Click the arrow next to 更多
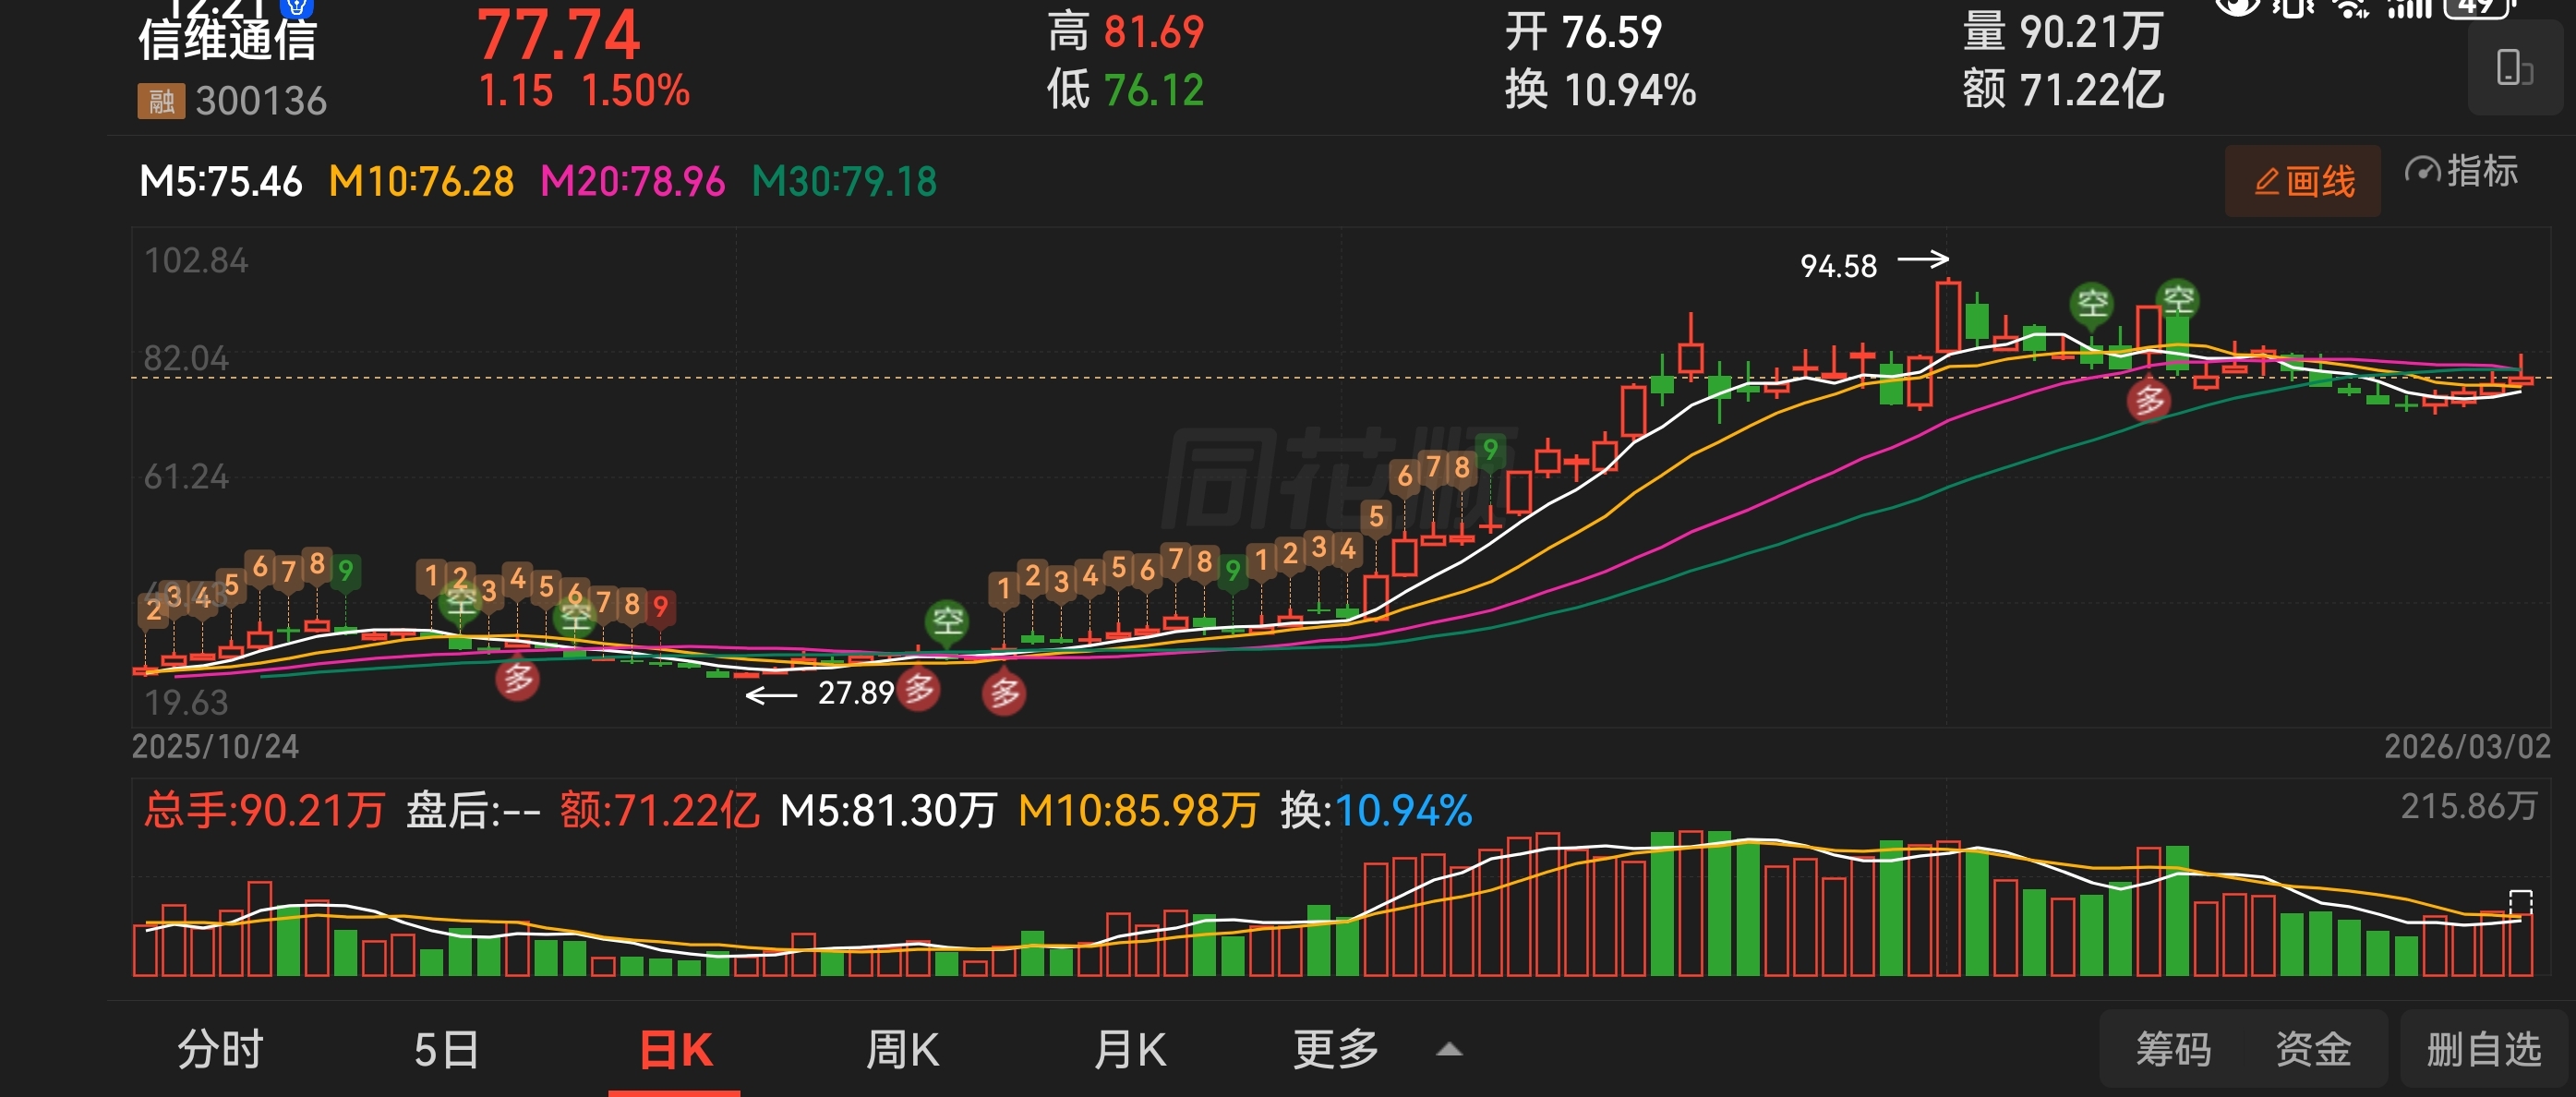 pos(1449,1050)
